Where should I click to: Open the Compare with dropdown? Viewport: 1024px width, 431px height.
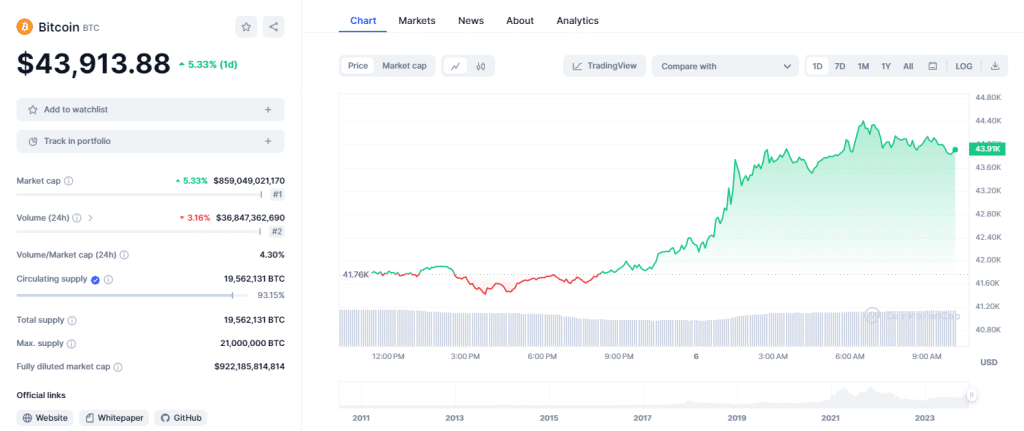point(725,66)
